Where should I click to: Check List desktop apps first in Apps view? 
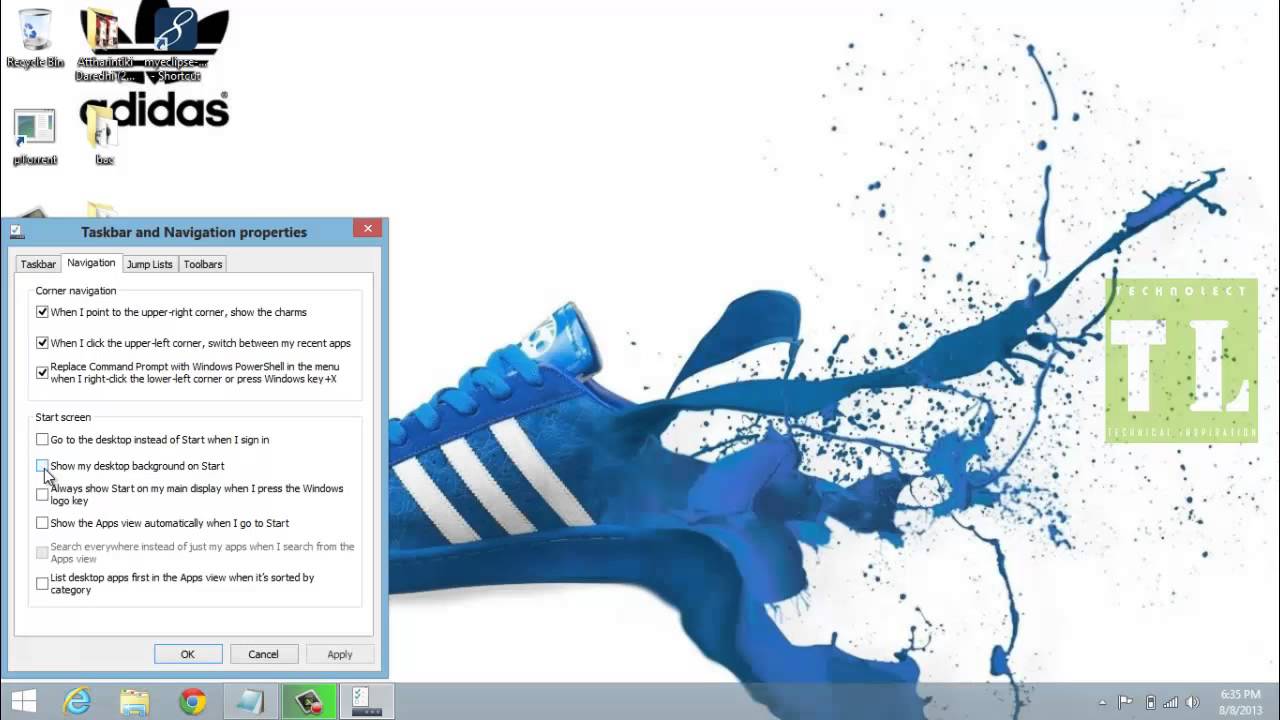tap(42, 584)
